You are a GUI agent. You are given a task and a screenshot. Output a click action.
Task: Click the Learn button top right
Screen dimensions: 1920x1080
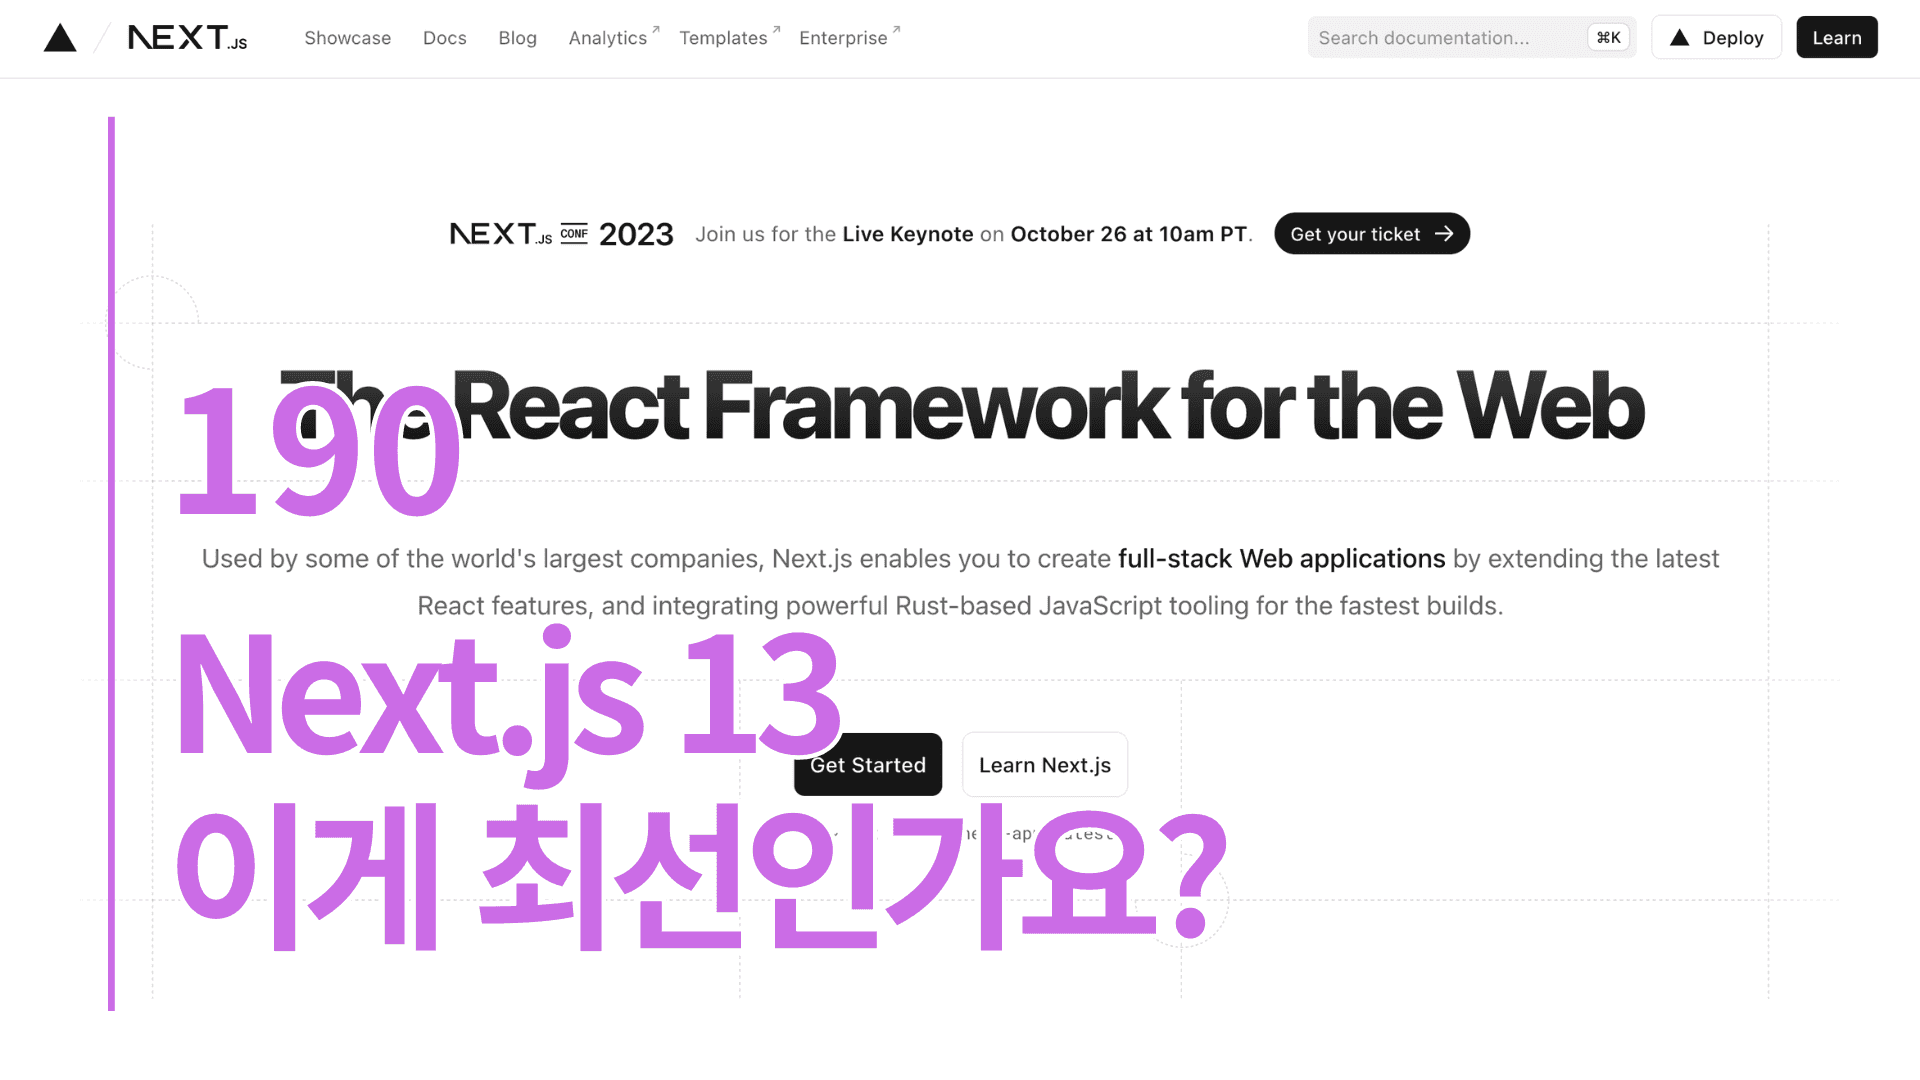pos(1836,37)
